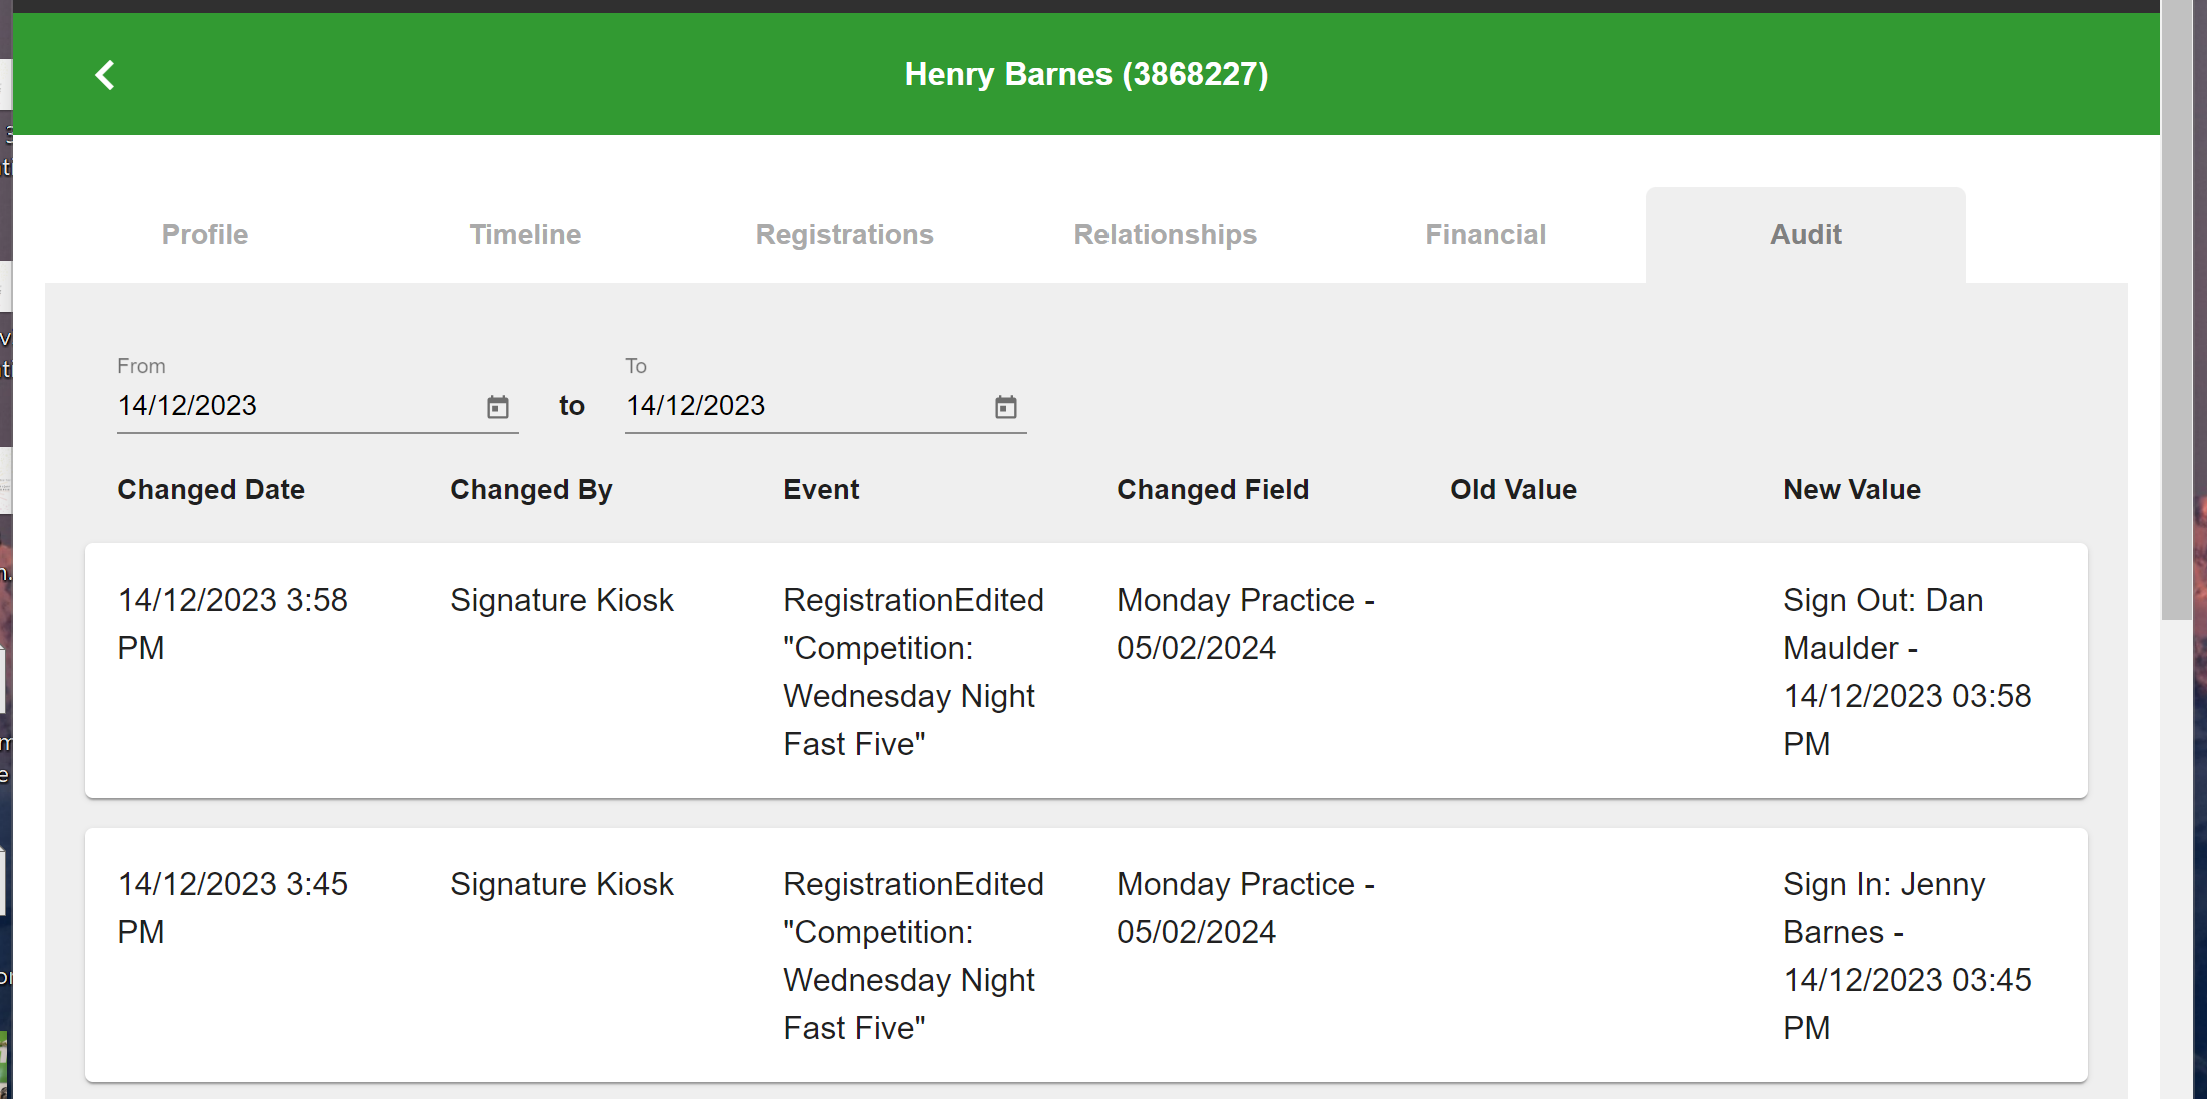
Task: Click the back arrow in green header
Action: 105,75
